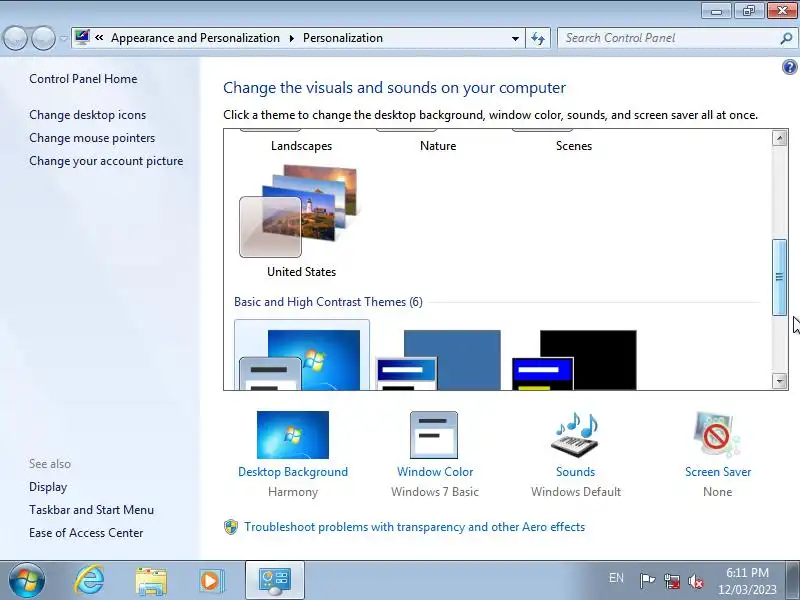Click the shield icon beside Troubleshoot link
The height and width of the screenshot is (600, 800).
tap(231, 527)
